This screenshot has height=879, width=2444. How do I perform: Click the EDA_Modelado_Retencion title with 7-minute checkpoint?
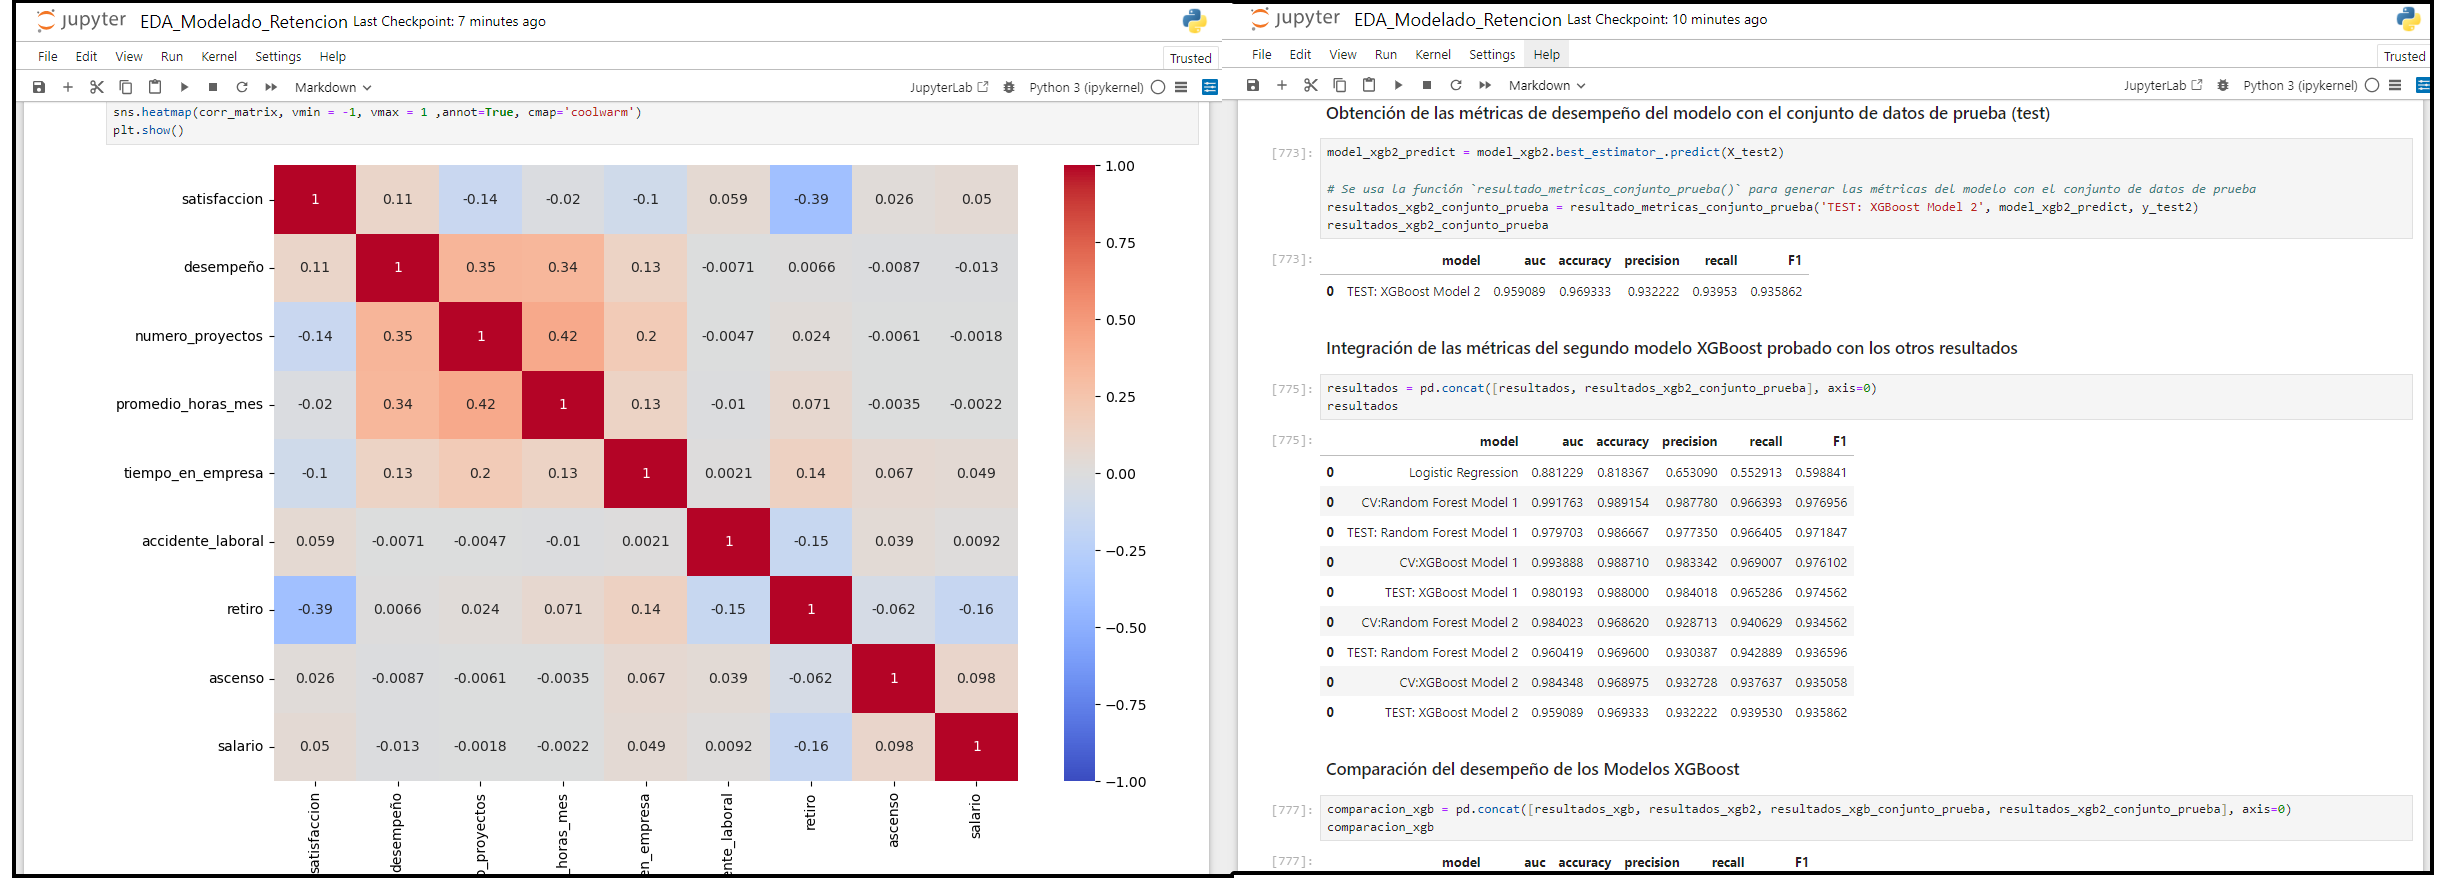[243, 21]
